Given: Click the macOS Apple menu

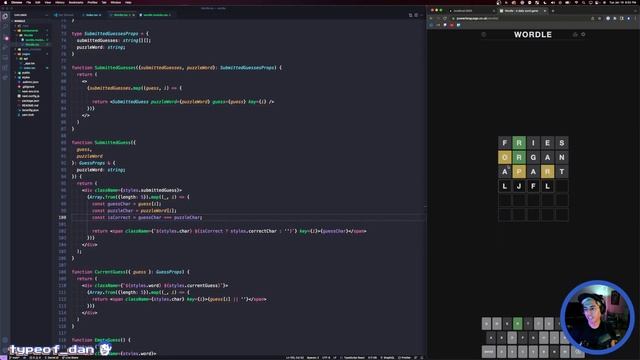Looking at the screenshot, I should 5,2.
